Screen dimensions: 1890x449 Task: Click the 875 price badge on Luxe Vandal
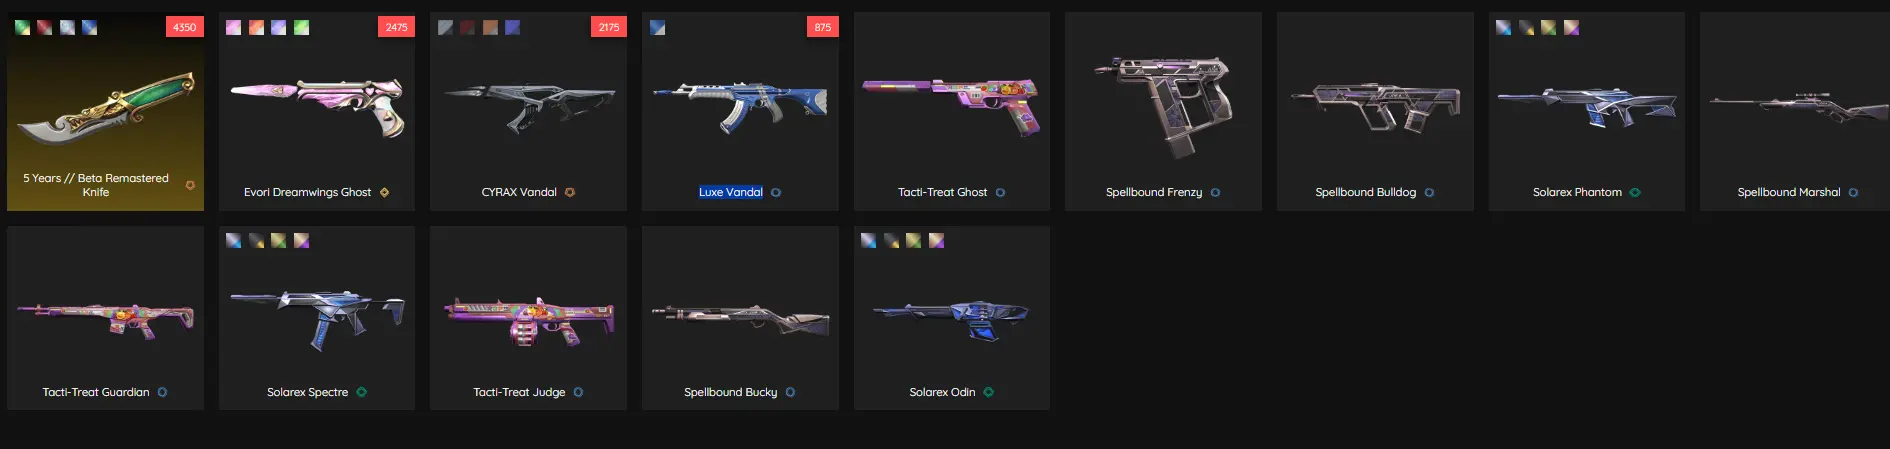(x=822, y=27)
